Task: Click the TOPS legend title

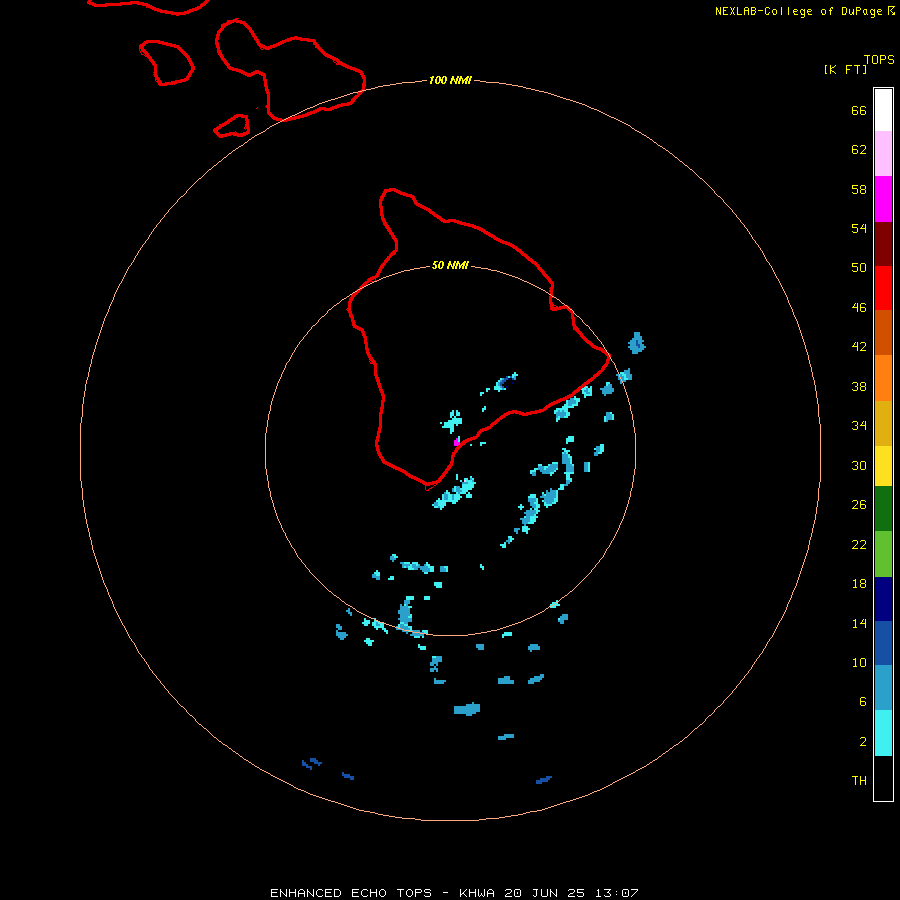Action: point(879,60)
